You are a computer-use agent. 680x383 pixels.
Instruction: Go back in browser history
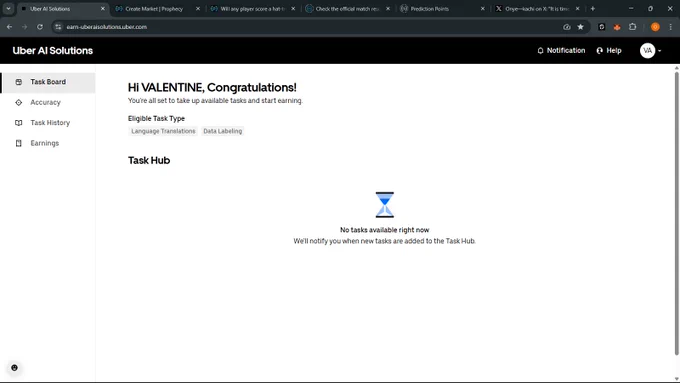[x=10, y=27]
